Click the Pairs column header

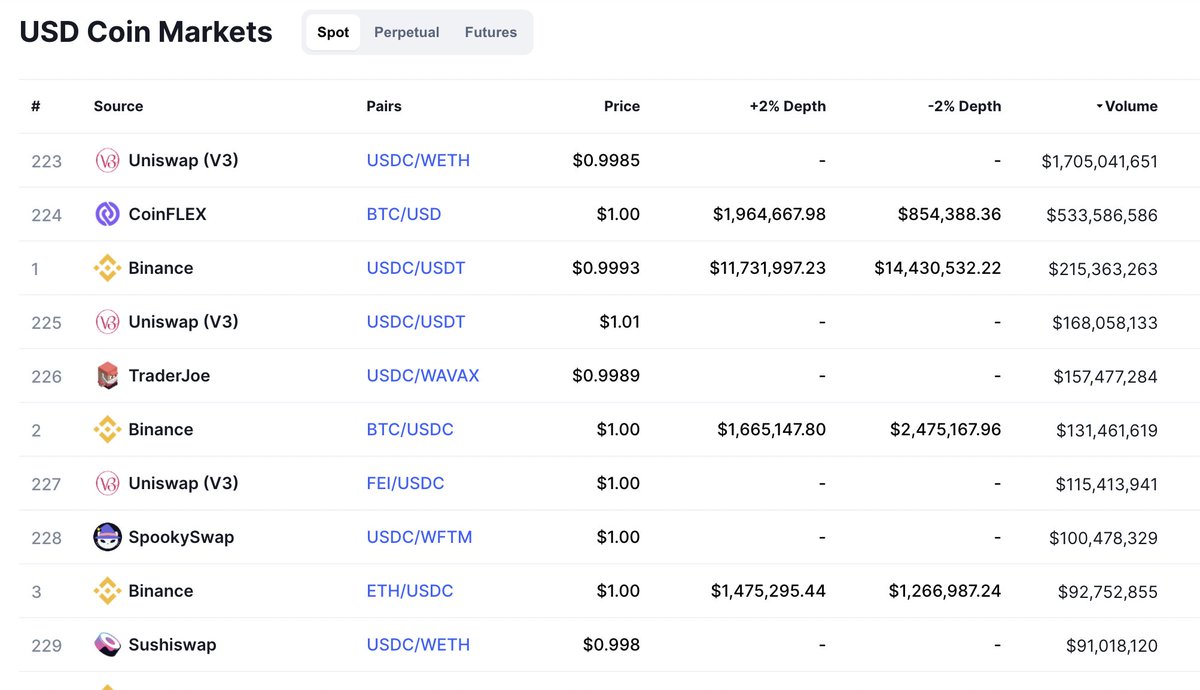tap(384, 106)
